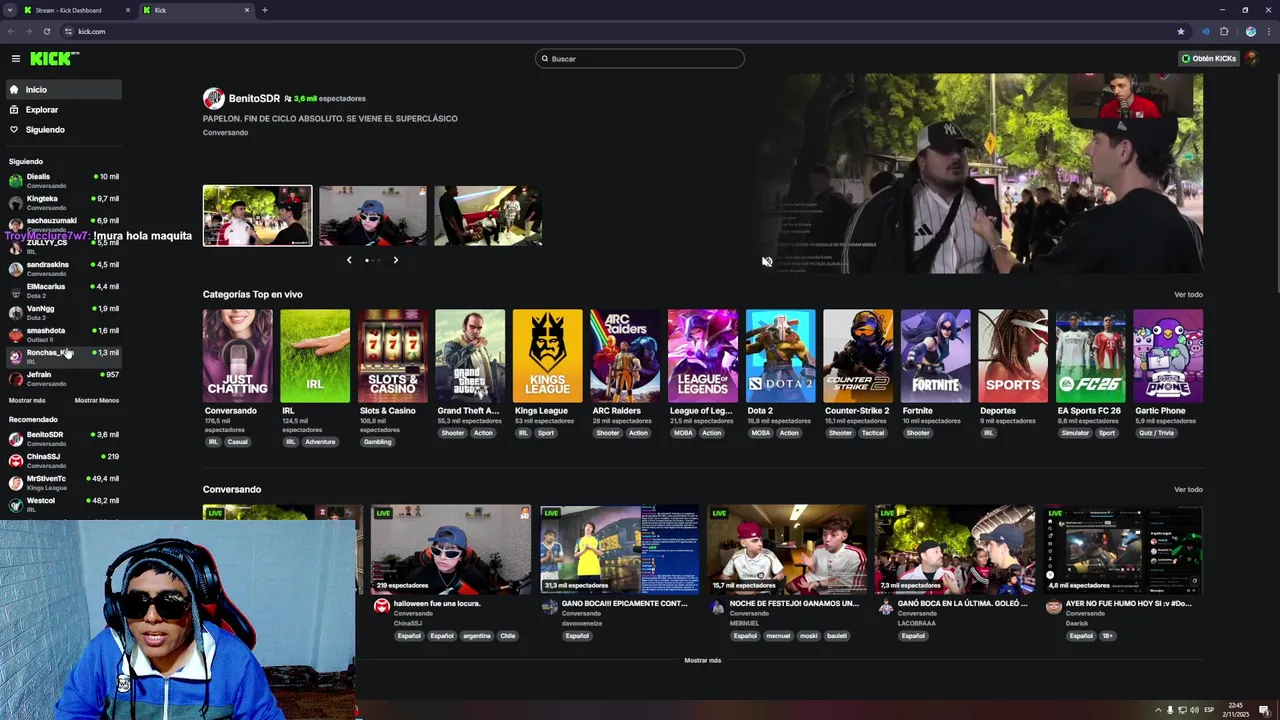Viewport: 1280px width, 720px height.
Task: Open Jefrain channel in sidebar
Action: tap(63, 379)
